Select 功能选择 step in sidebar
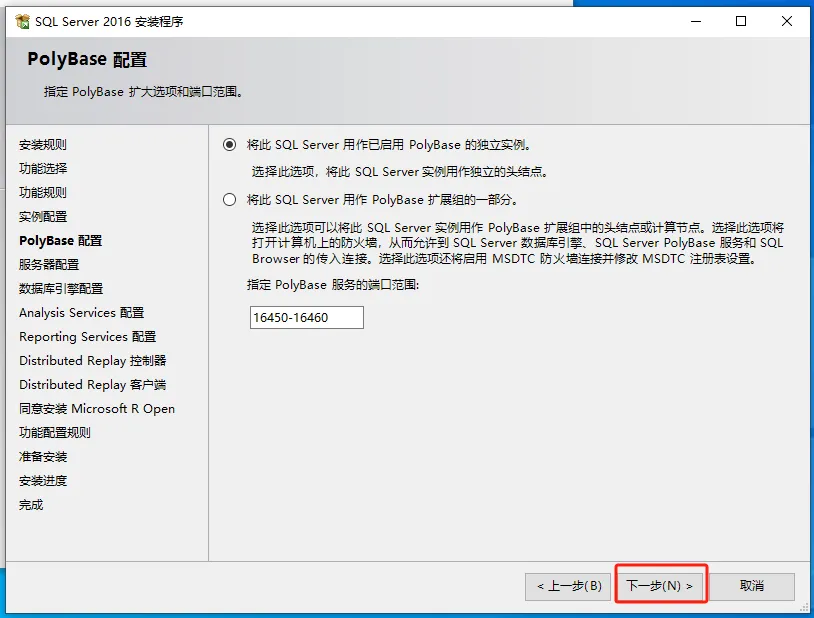 43,169
